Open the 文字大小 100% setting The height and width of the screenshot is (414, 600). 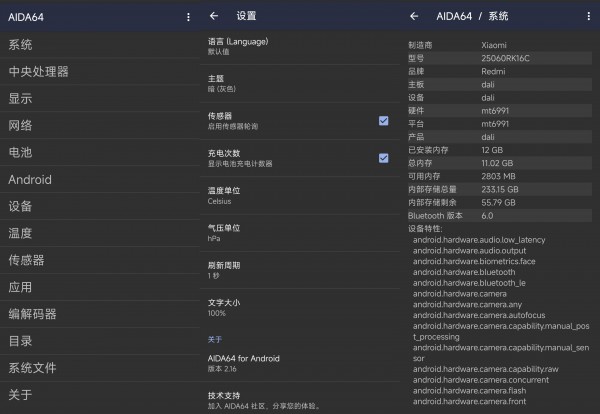[x=300, y=308]
